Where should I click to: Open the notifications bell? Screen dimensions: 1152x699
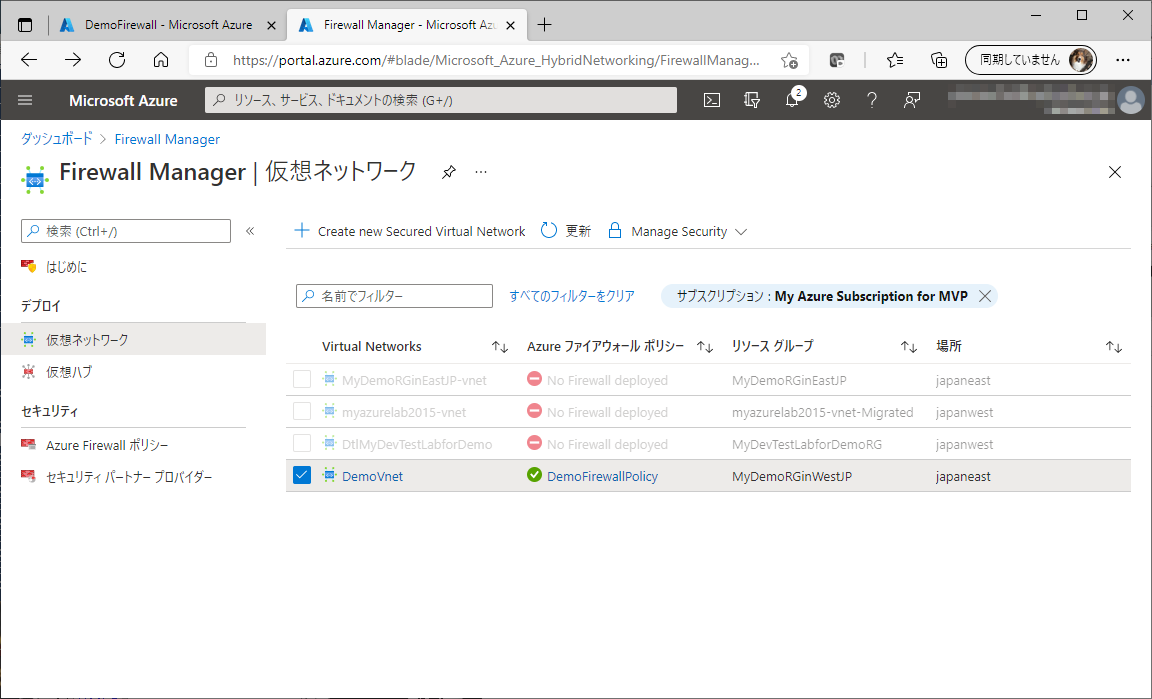click(x=792, y=100)
